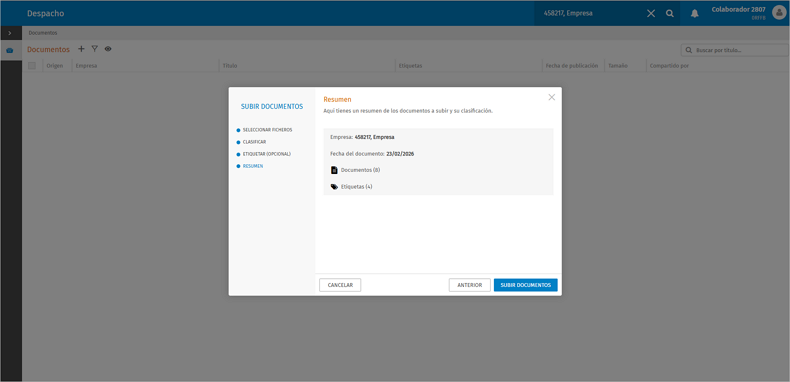Go back with the ANTERIOR button
Image resolution: width=790 pixels, height=382 pixels.
point(470,285)
